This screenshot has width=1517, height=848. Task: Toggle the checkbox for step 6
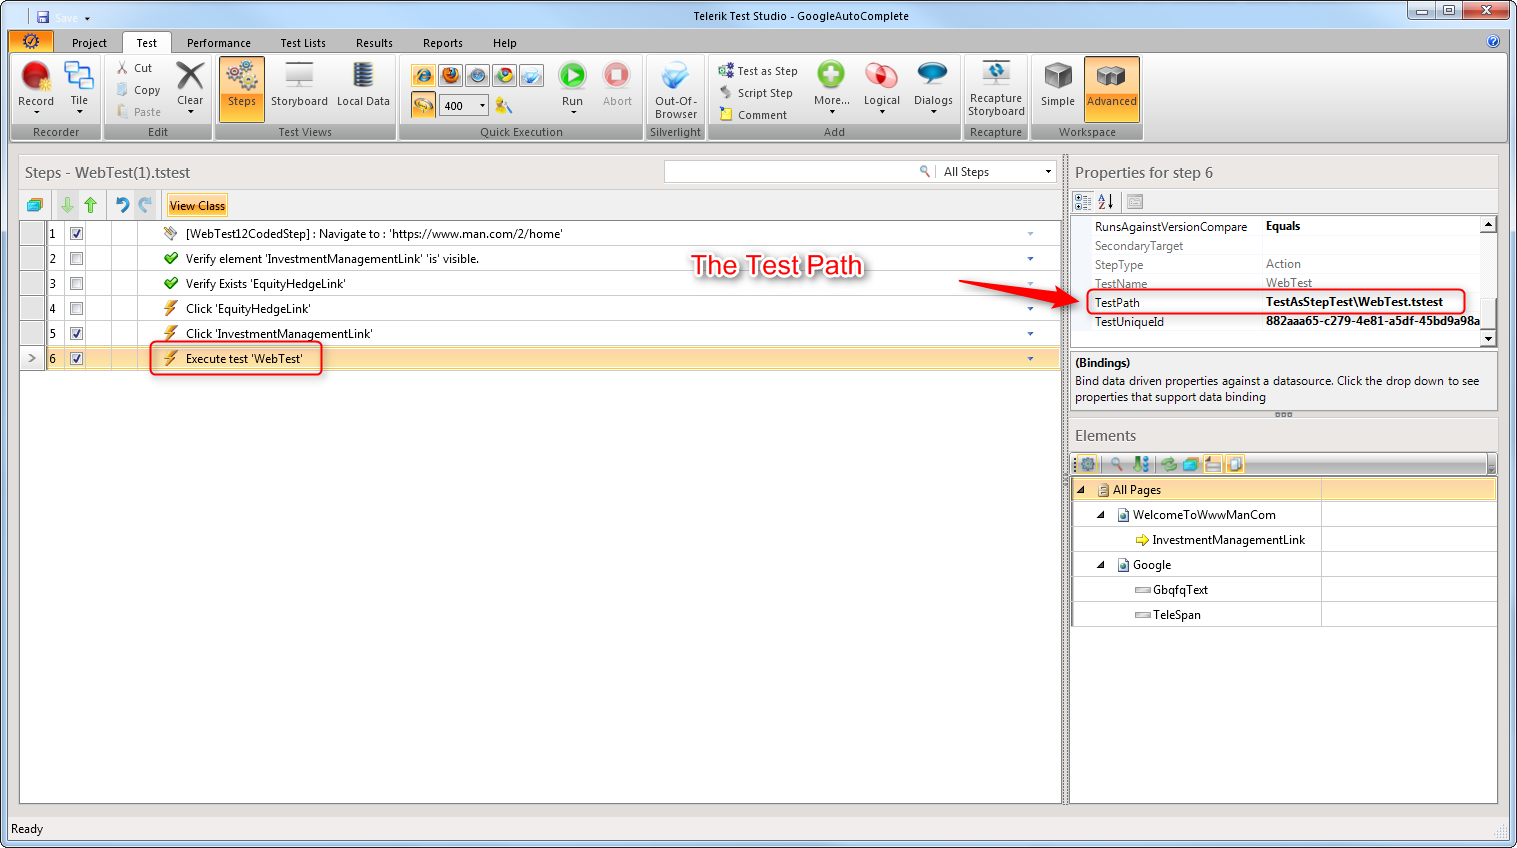coord(76,359)
